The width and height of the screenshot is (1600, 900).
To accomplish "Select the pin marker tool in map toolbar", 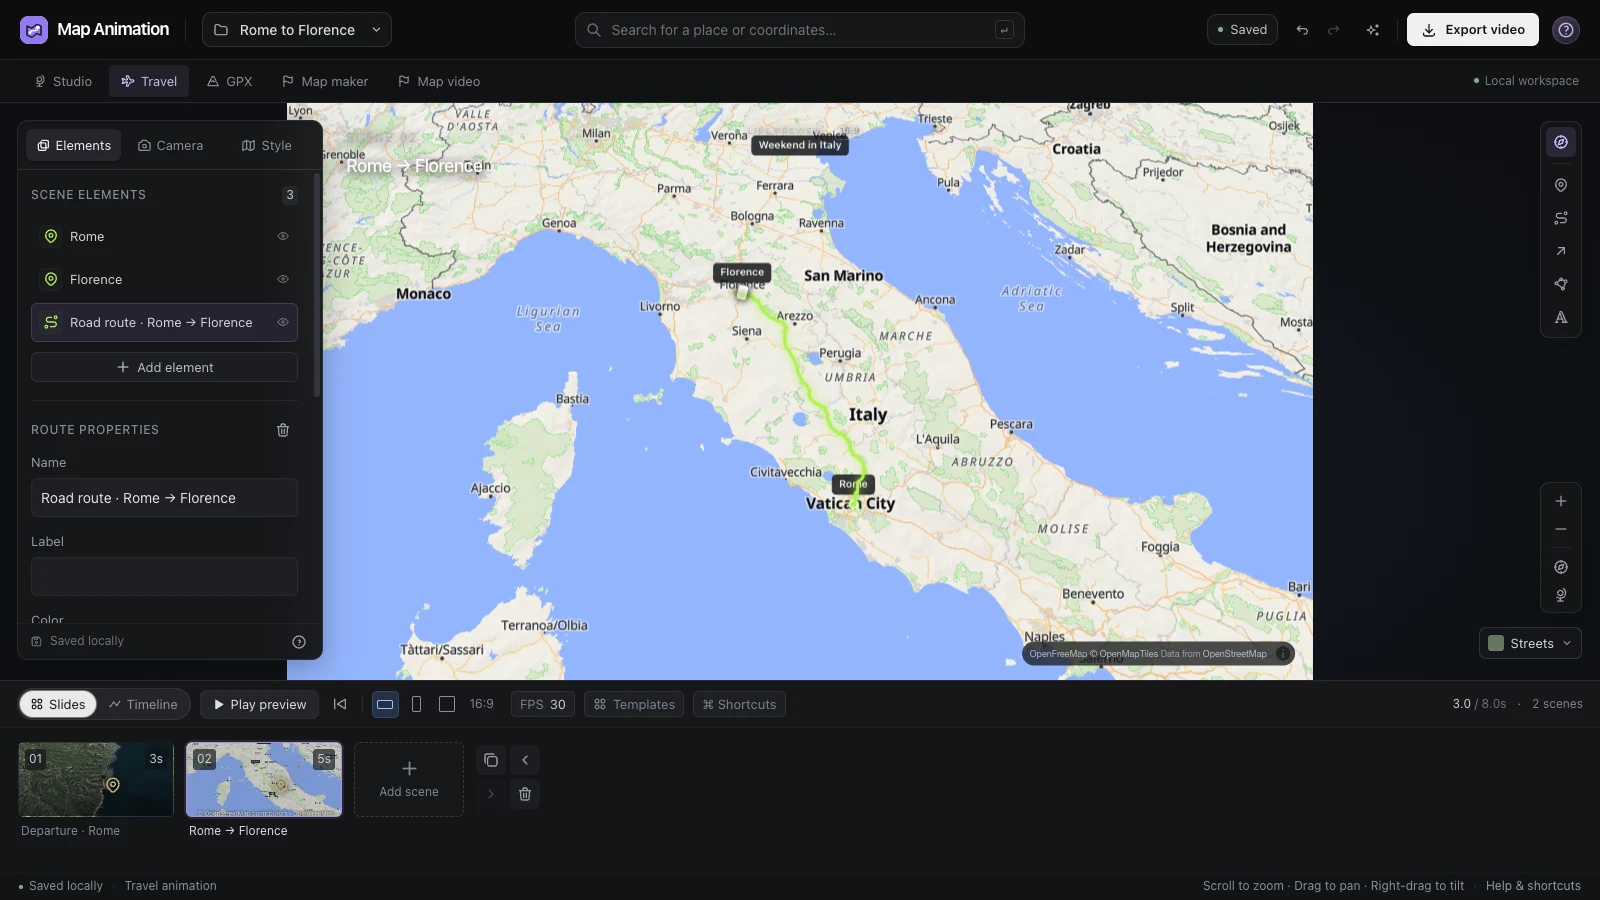I will (x=1560, y=185).
